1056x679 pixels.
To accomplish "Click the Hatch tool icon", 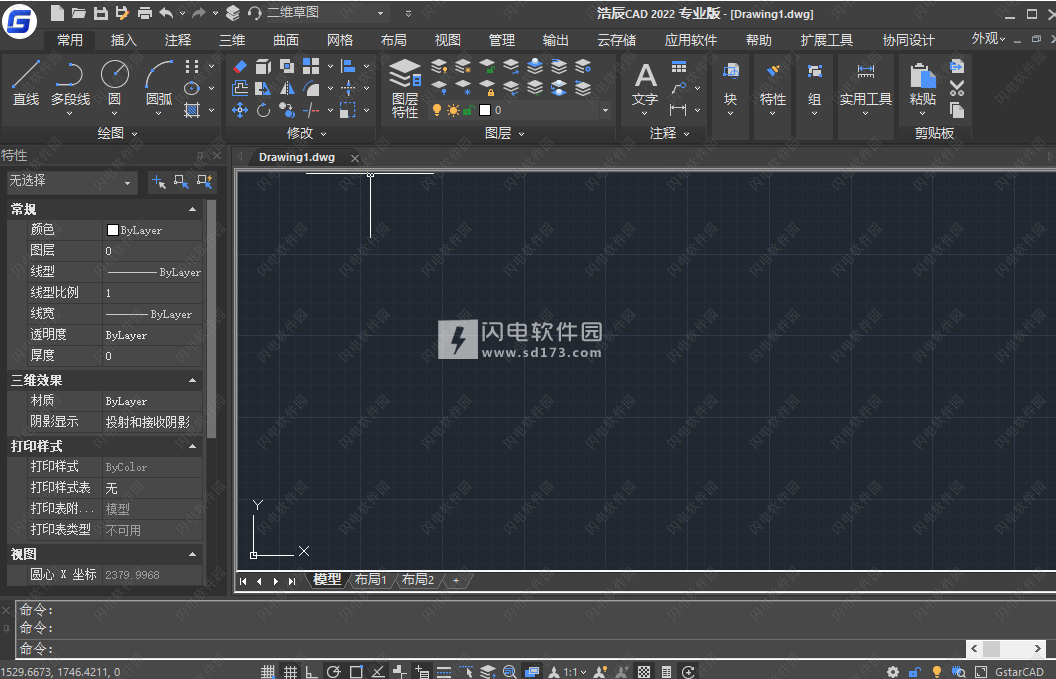I will [192, 110].
